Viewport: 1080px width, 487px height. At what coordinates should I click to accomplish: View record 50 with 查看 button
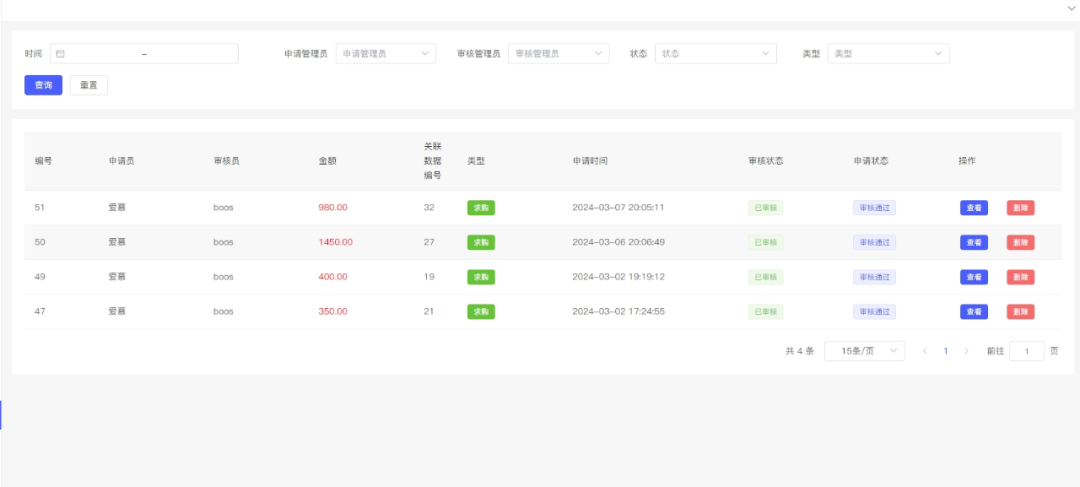(x=973, y=242)
